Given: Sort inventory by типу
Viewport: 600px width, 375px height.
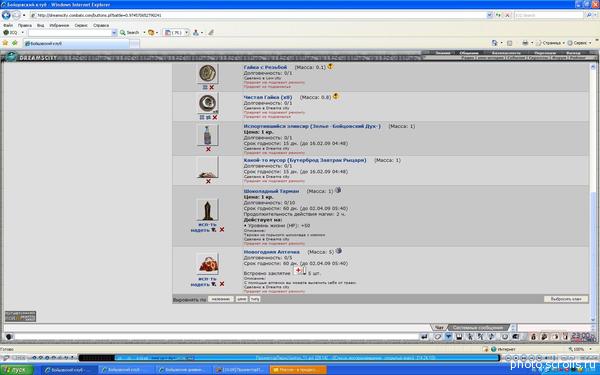Looking at the screenshot, I should [x=255, y=299].
